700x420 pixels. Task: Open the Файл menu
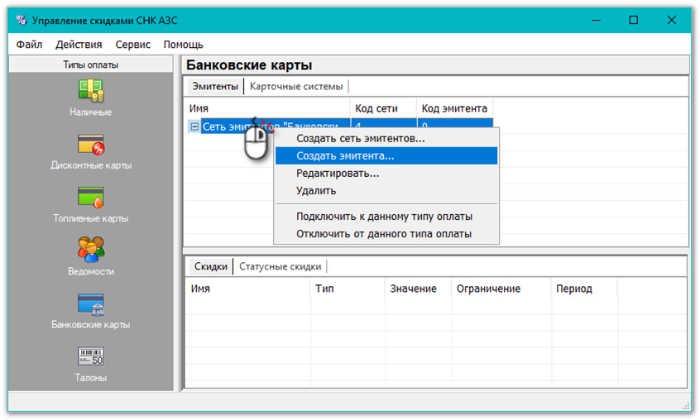click(29, 44)
